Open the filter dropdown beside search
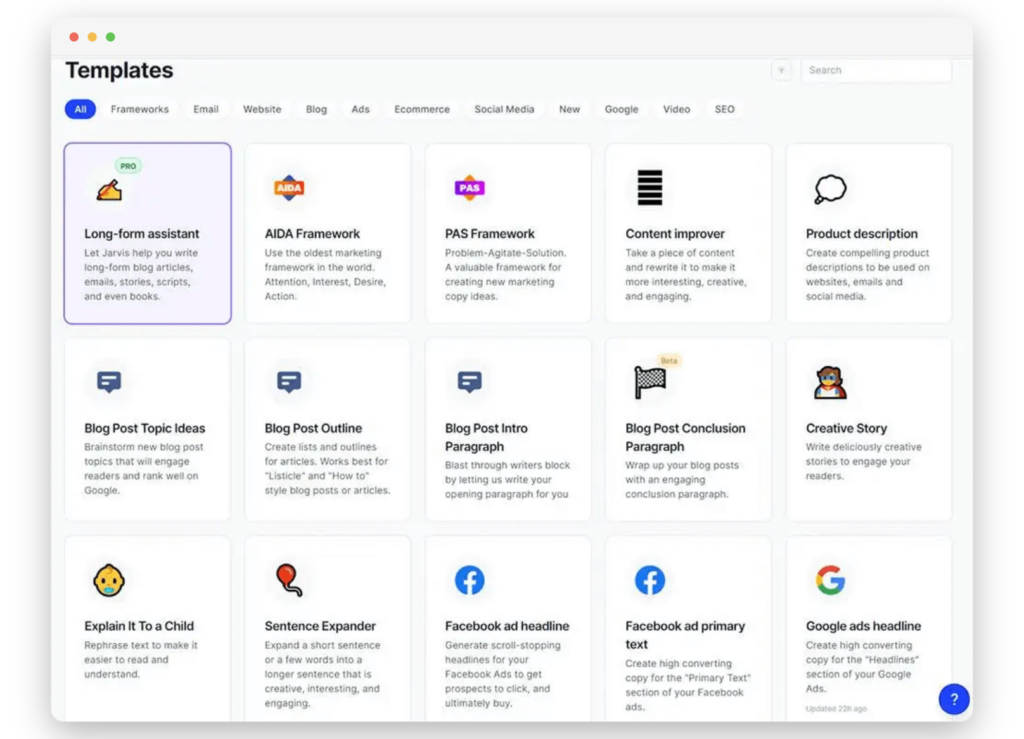Viewport: 1024px width, 739px height. [x=781, y=70]
